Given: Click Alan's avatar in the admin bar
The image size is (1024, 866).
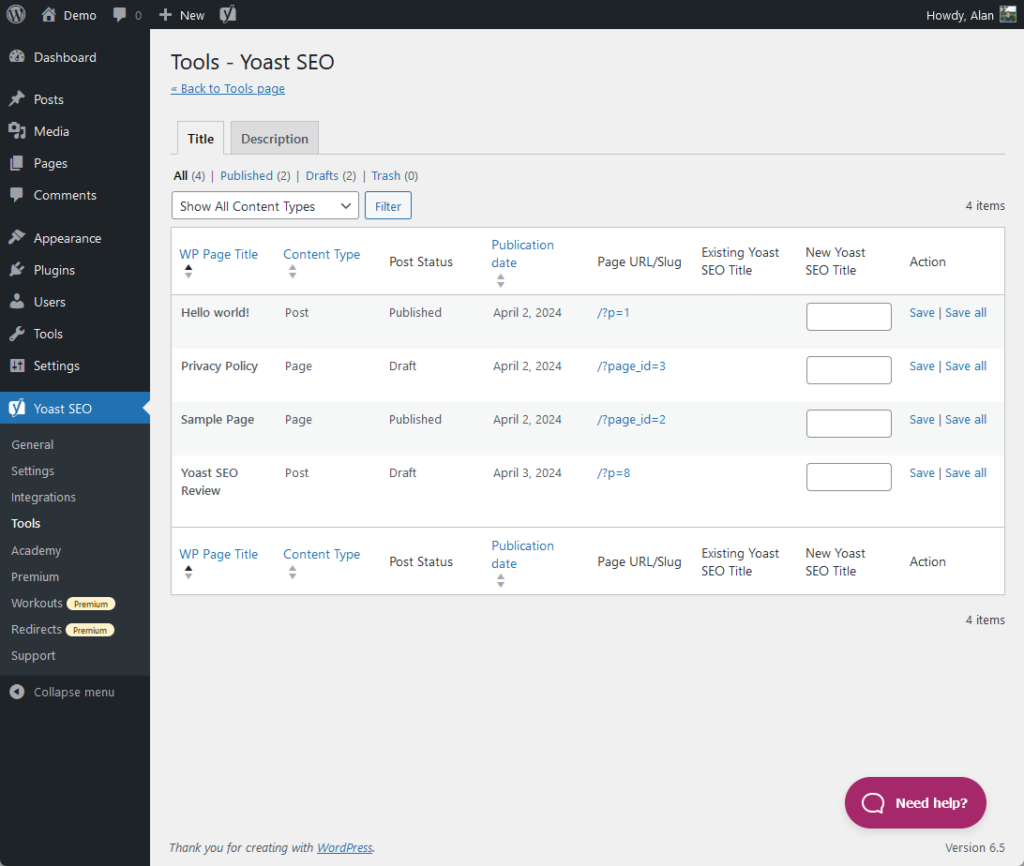Looking at the screenshot, I should click(1008, 14).
